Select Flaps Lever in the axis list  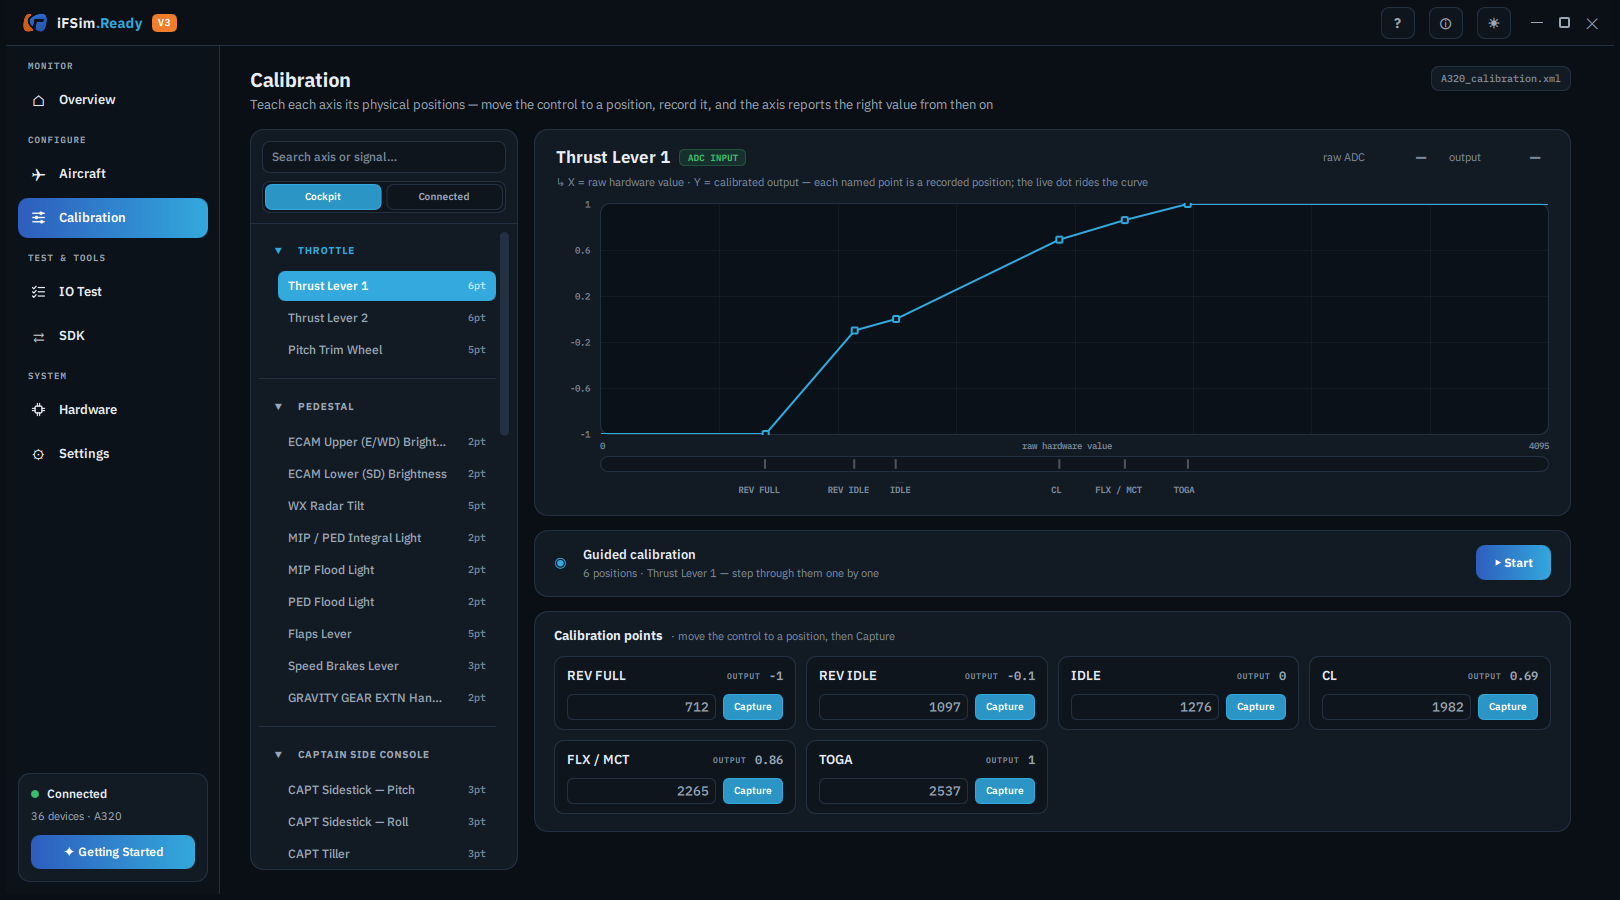click(386, 634)
